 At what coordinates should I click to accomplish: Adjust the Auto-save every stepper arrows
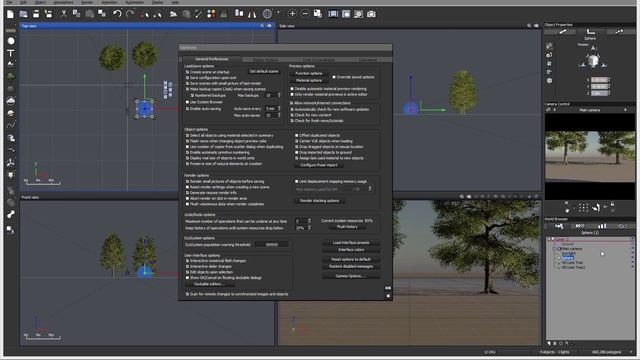pos(279,109)
